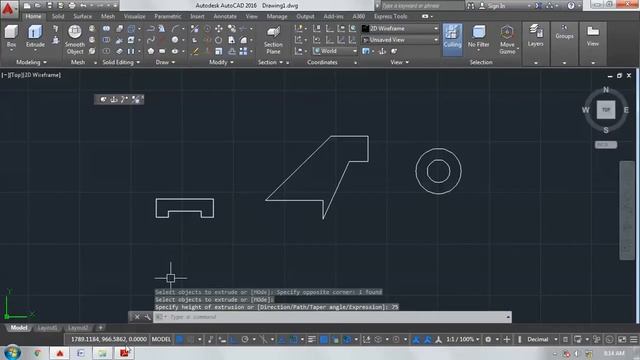
Task: Expand the Draw panel
Action: (165, 62)
